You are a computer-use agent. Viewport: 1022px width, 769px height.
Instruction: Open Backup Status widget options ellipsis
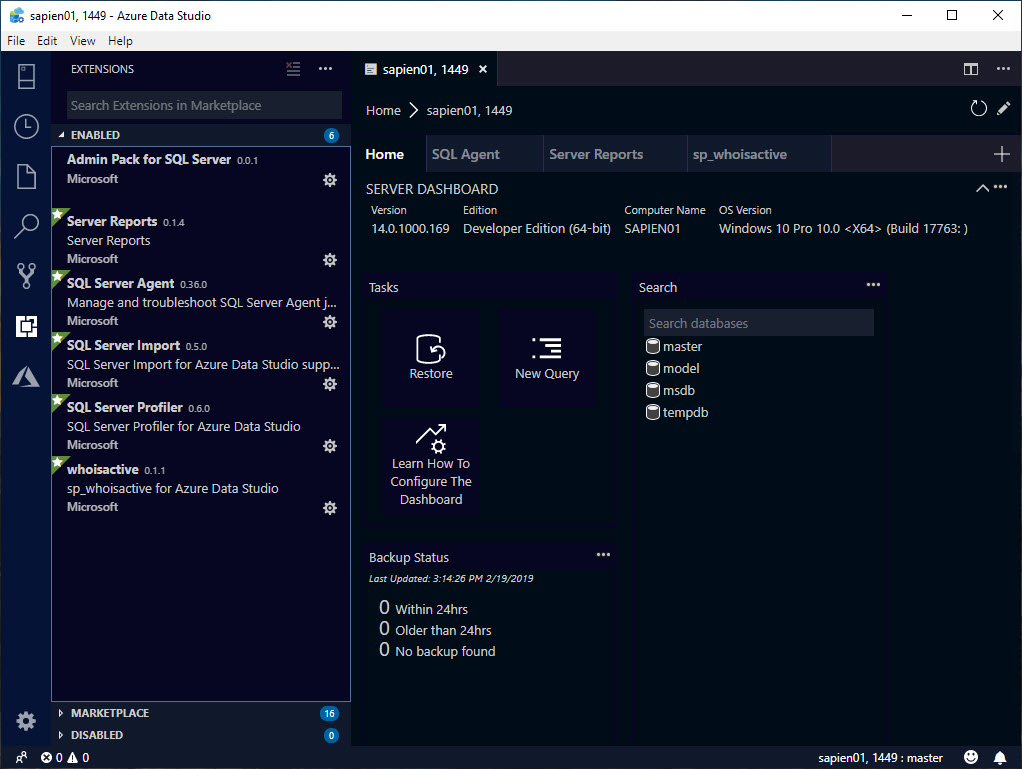pos(604,555)
